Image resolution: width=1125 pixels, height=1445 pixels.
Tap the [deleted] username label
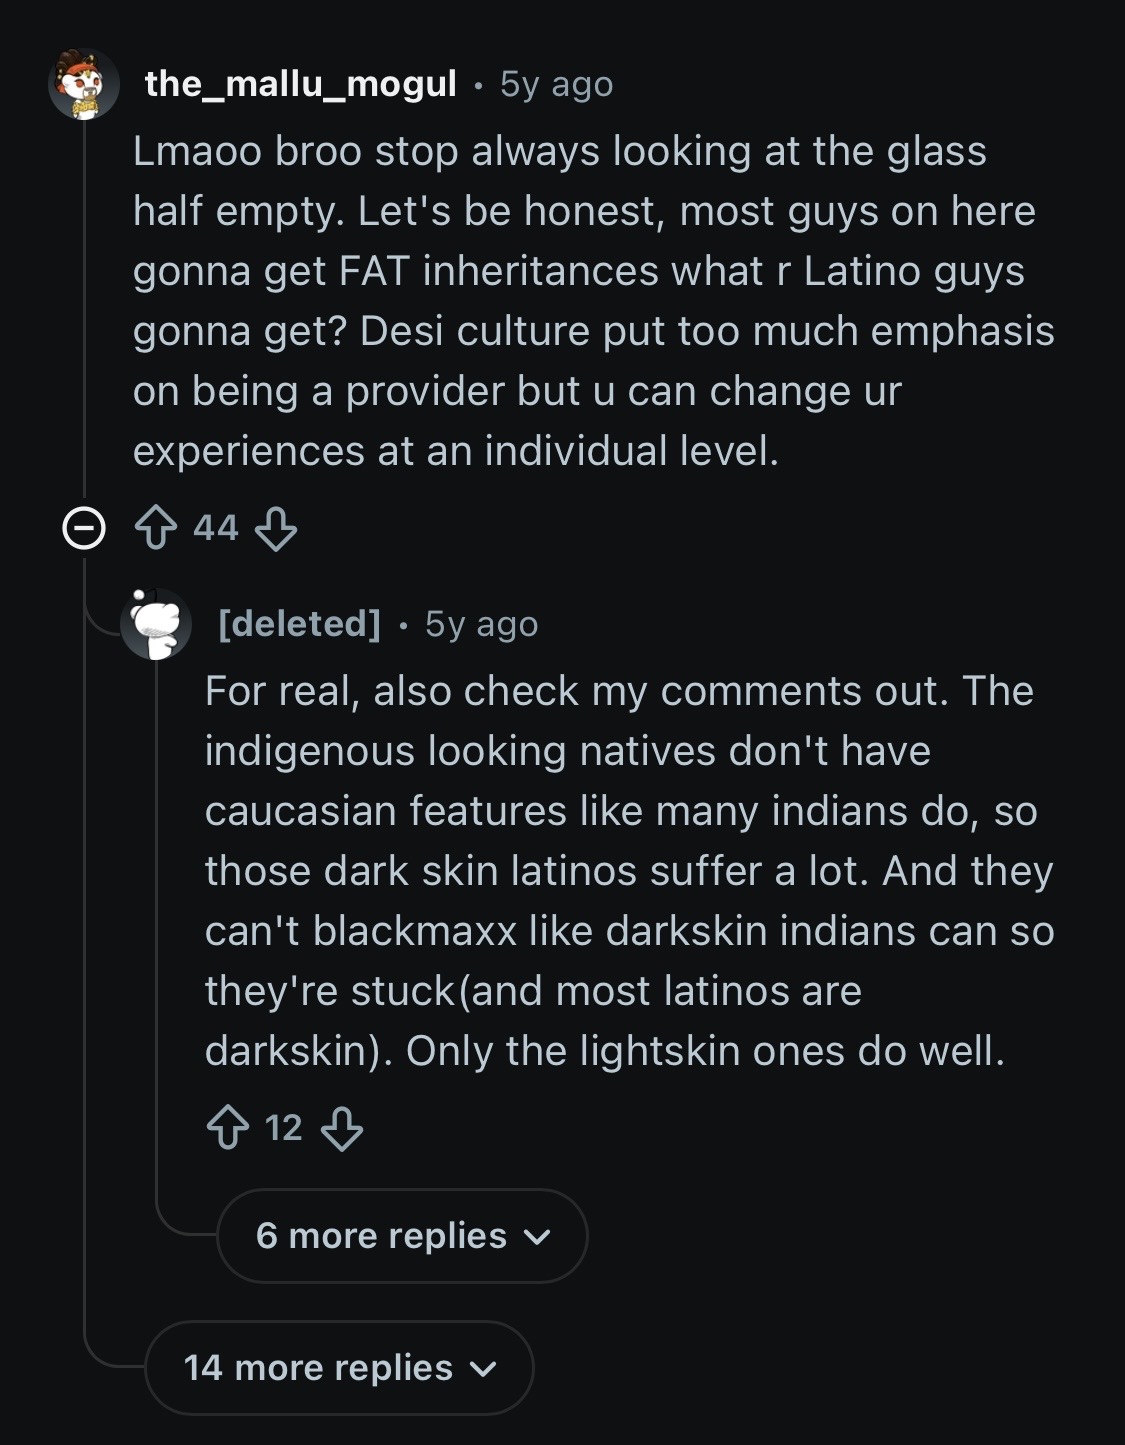(x=299, y=624)
